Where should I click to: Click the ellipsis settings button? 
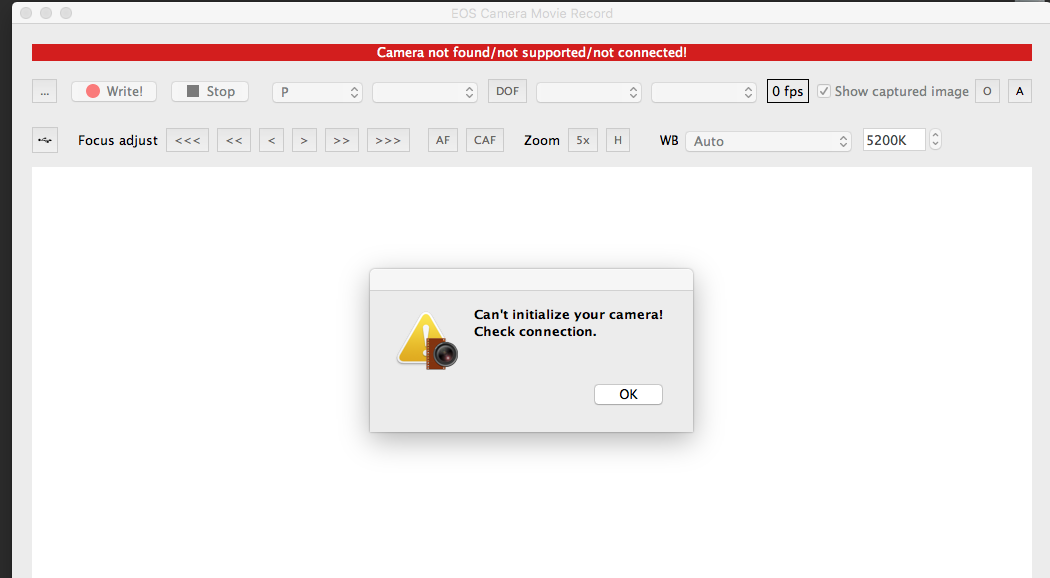click(44, 92)
